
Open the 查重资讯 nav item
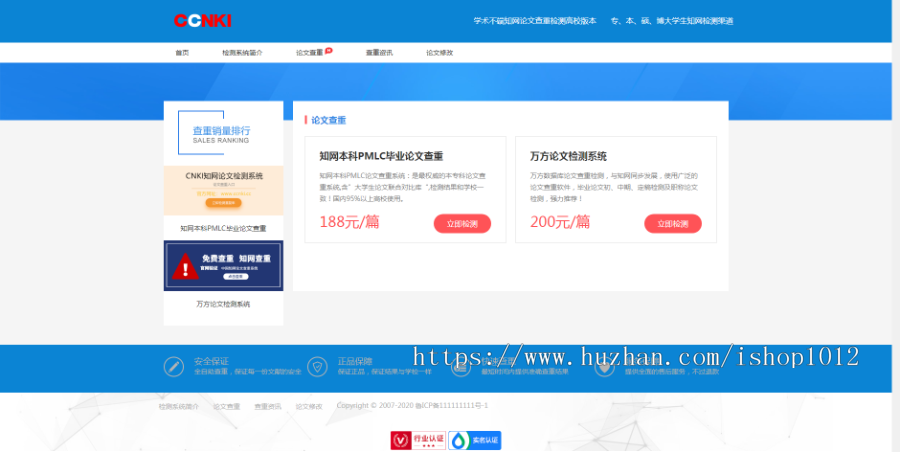[x=379, y=53]
